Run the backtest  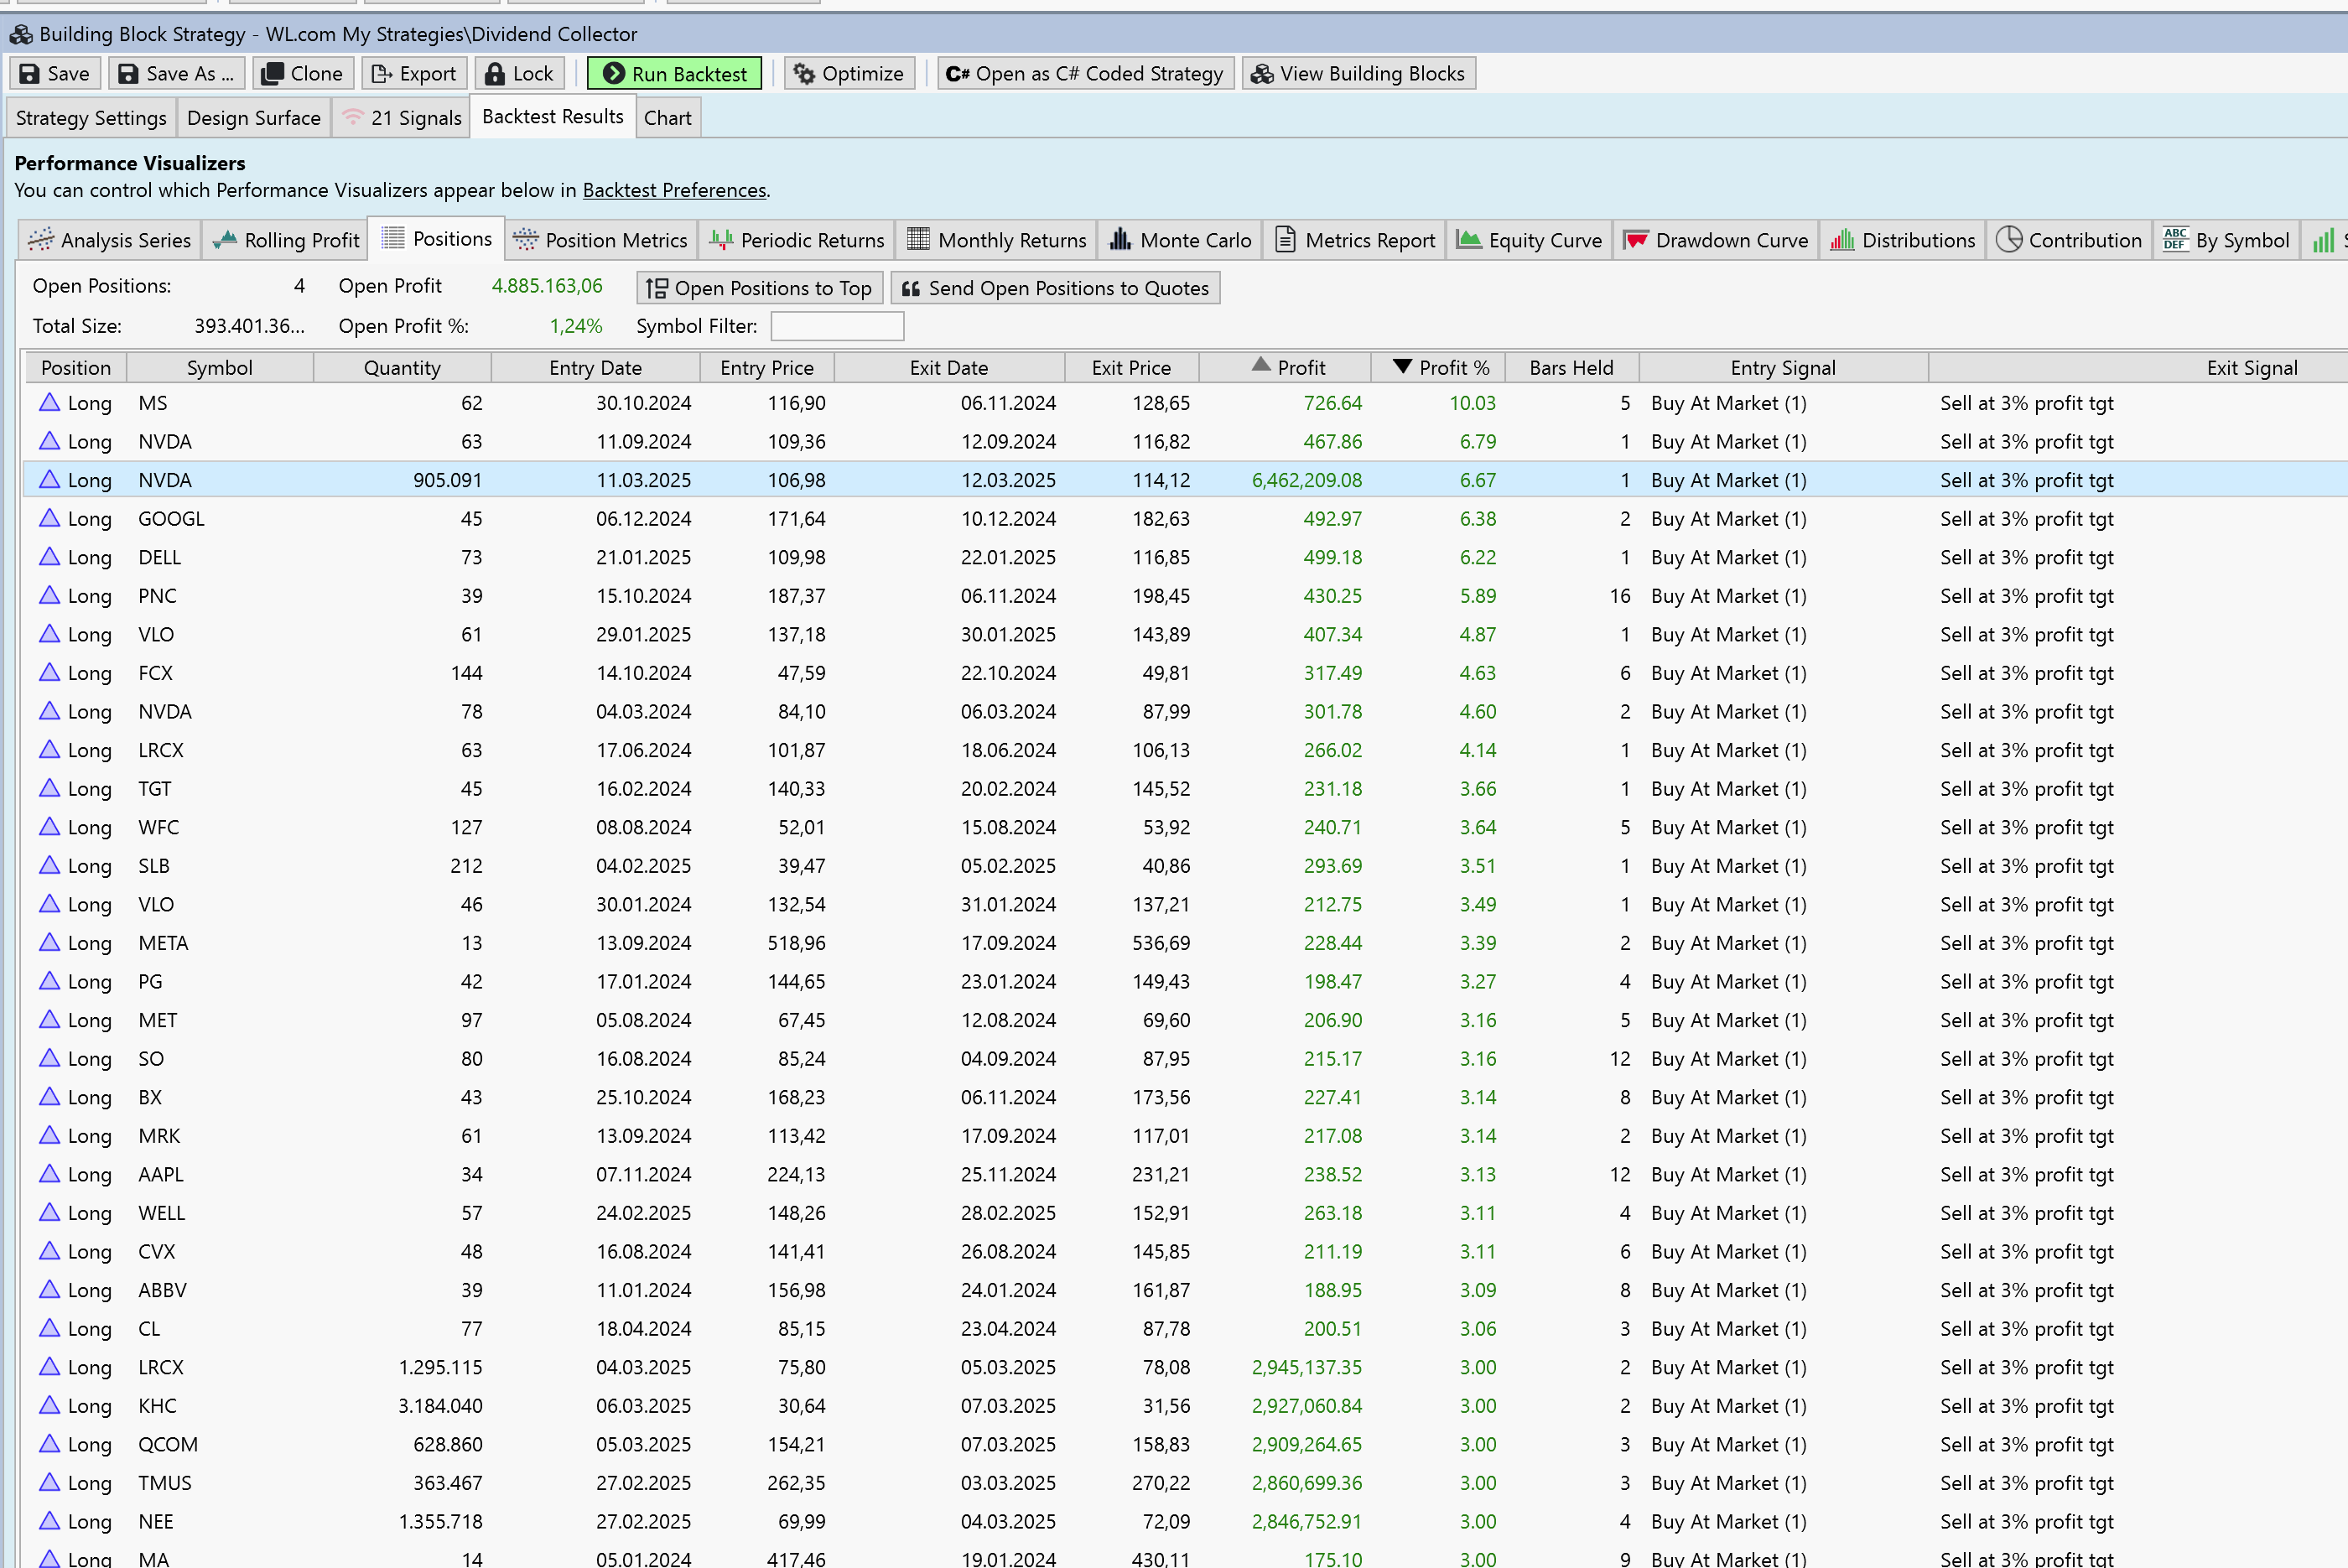[674, 74]
